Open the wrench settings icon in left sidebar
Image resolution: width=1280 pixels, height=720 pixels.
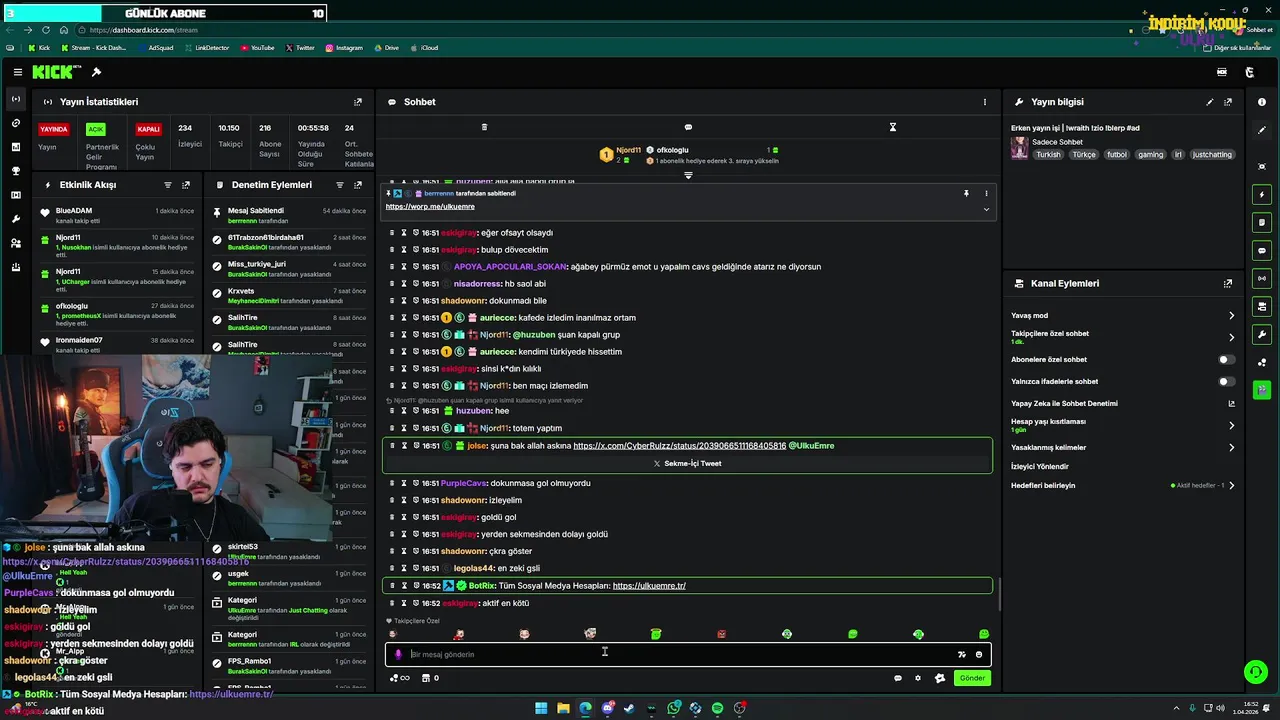(15, 219)
